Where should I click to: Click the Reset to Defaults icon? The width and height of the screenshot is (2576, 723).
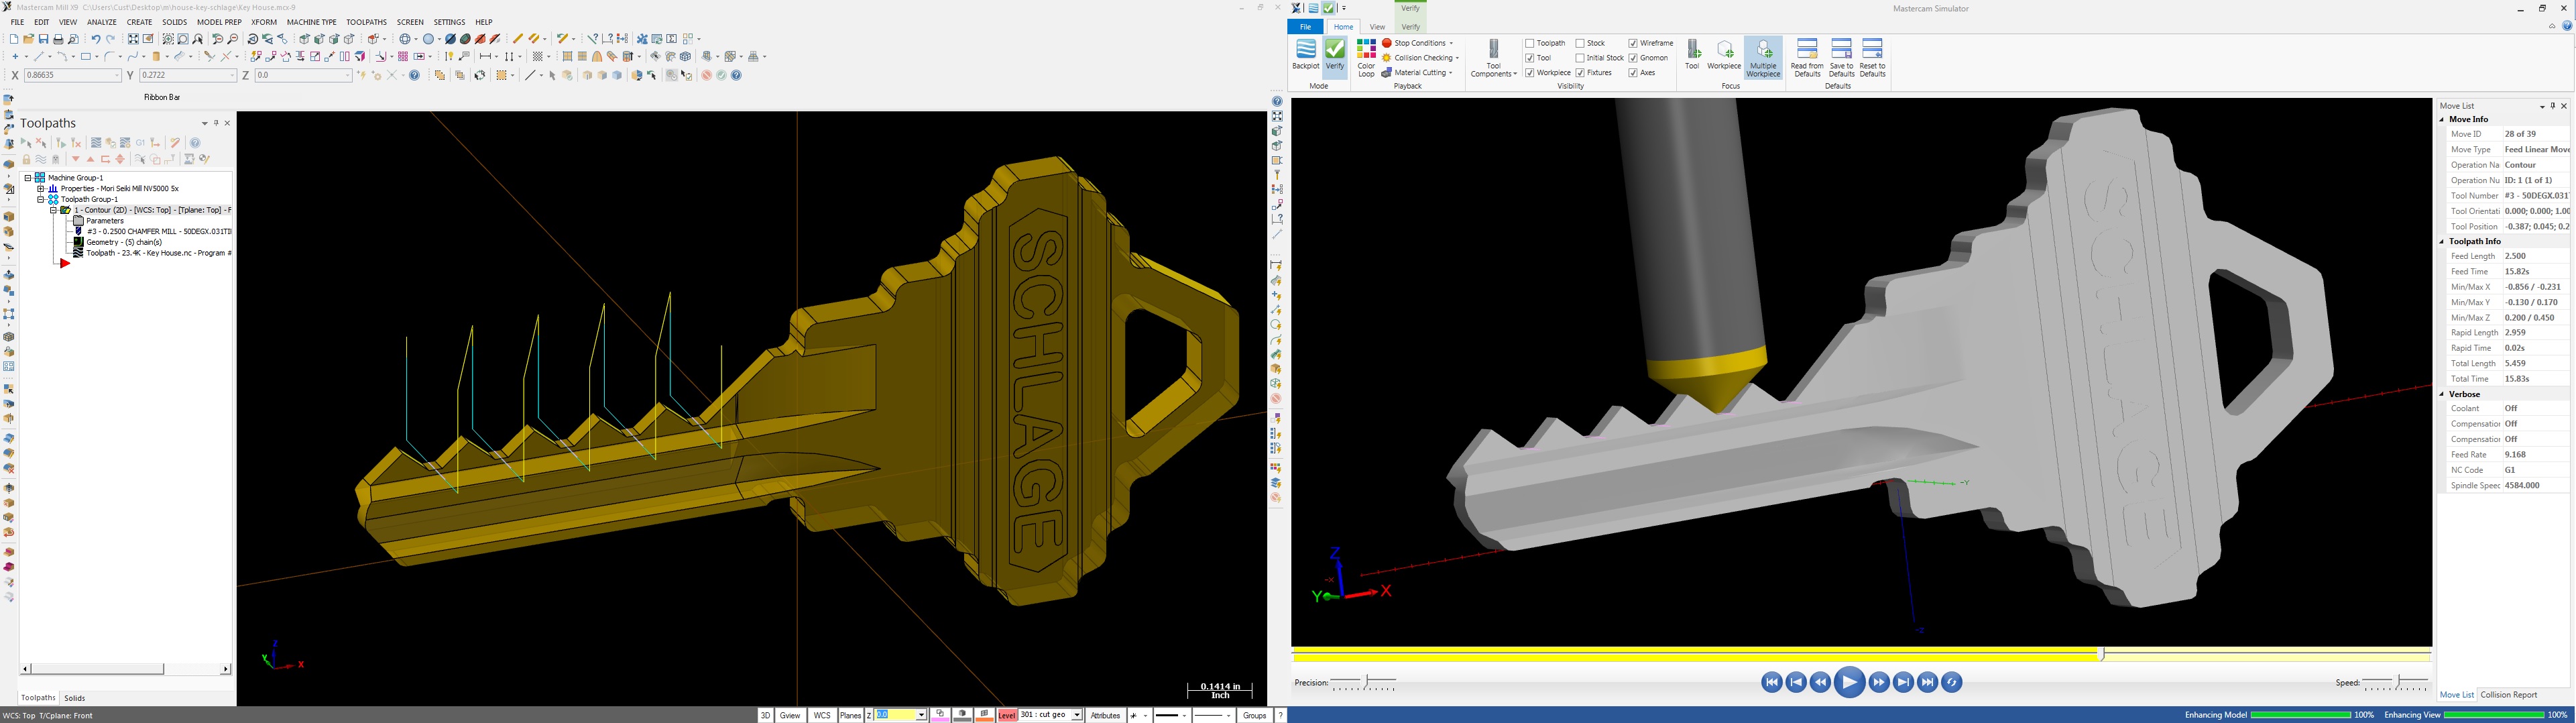1873,58
